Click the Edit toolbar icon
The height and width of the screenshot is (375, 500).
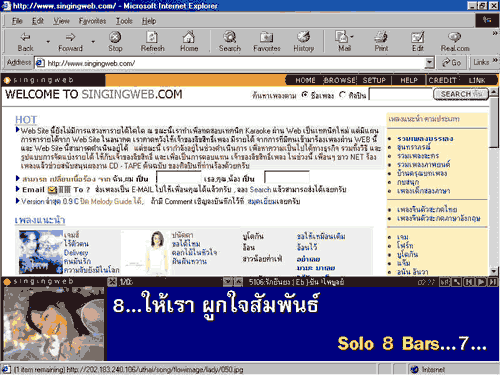pos(418,42)
